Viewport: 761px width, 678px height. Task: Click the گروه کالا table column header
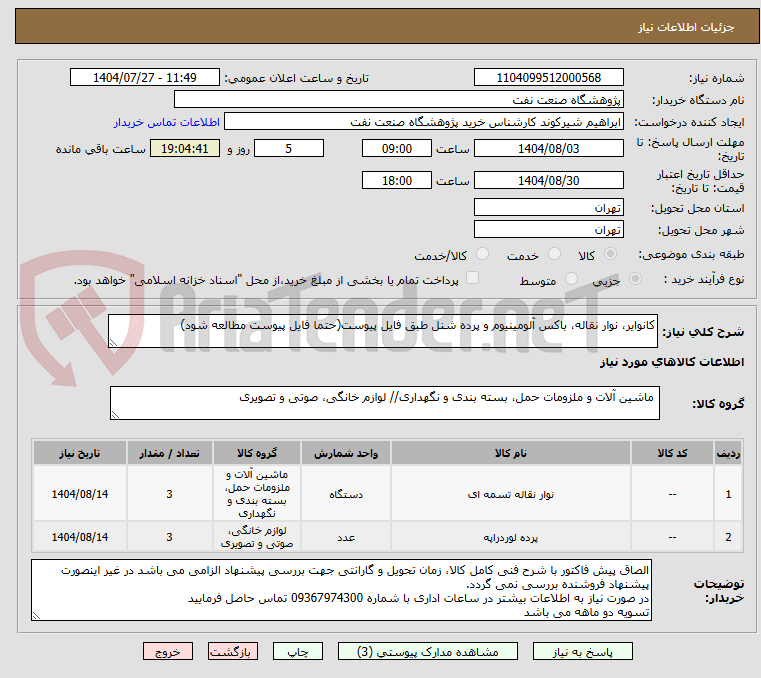pyautogui.click(x=257, y=453)
